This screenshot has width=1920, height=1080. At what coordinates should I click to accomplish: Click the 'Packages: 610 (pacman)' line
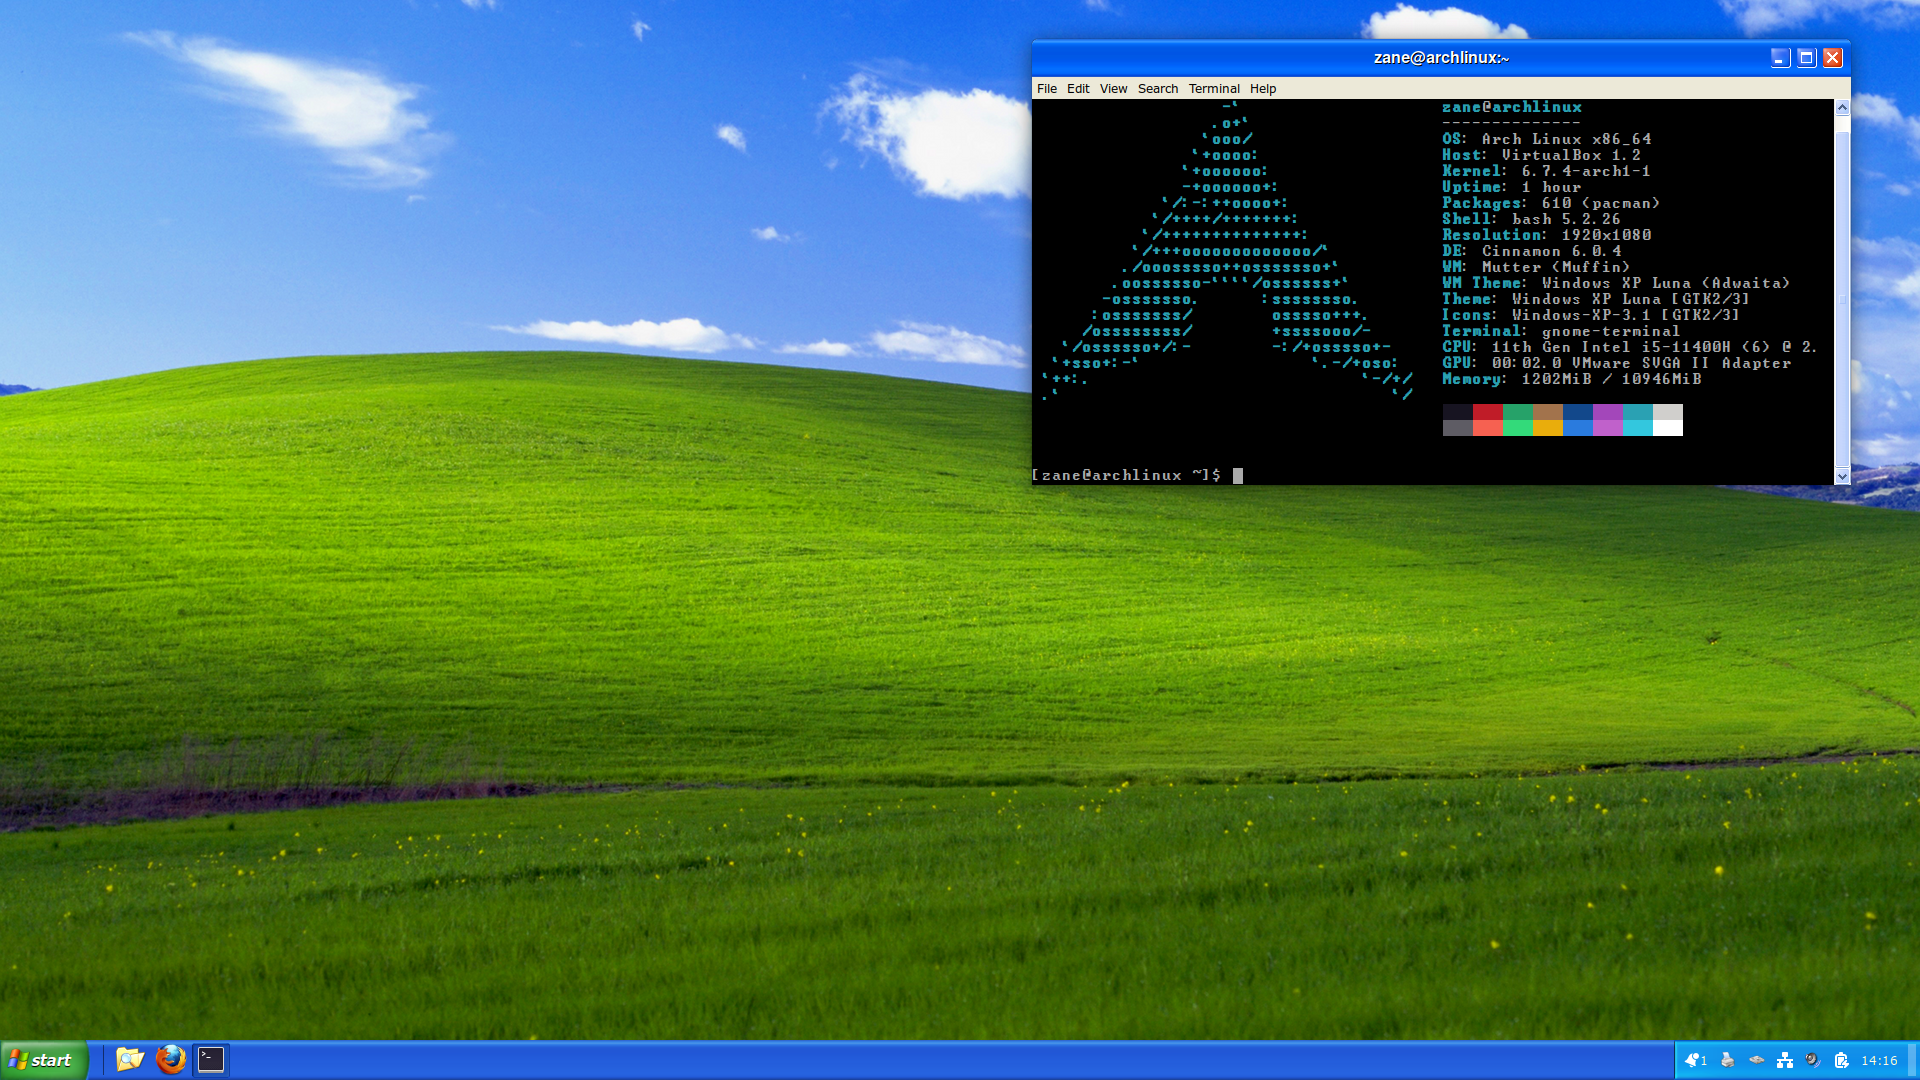1551,203
